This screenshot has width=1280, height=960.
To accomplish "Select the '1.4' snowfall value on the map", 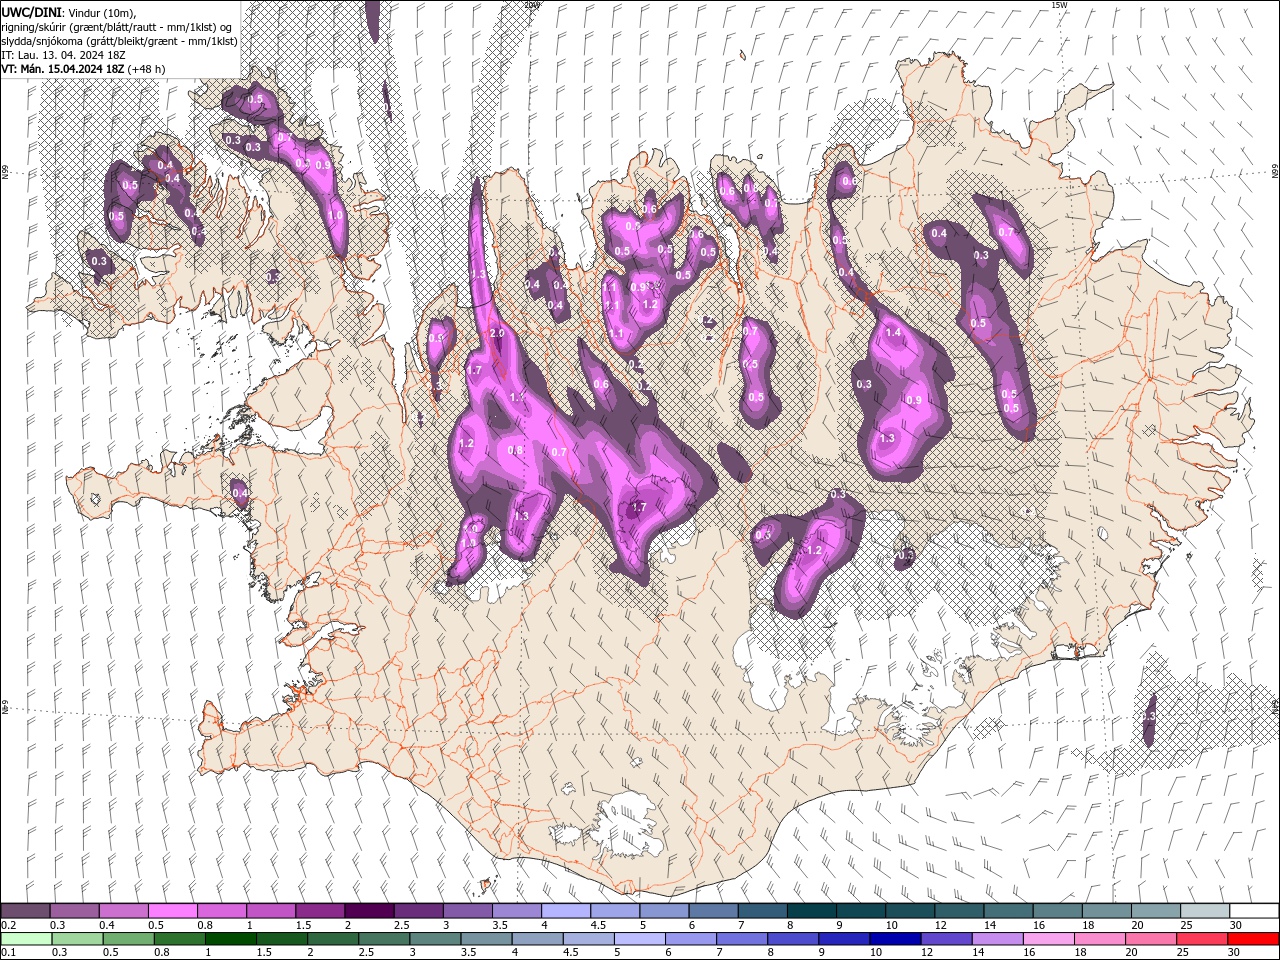I will tap(893, 332).
